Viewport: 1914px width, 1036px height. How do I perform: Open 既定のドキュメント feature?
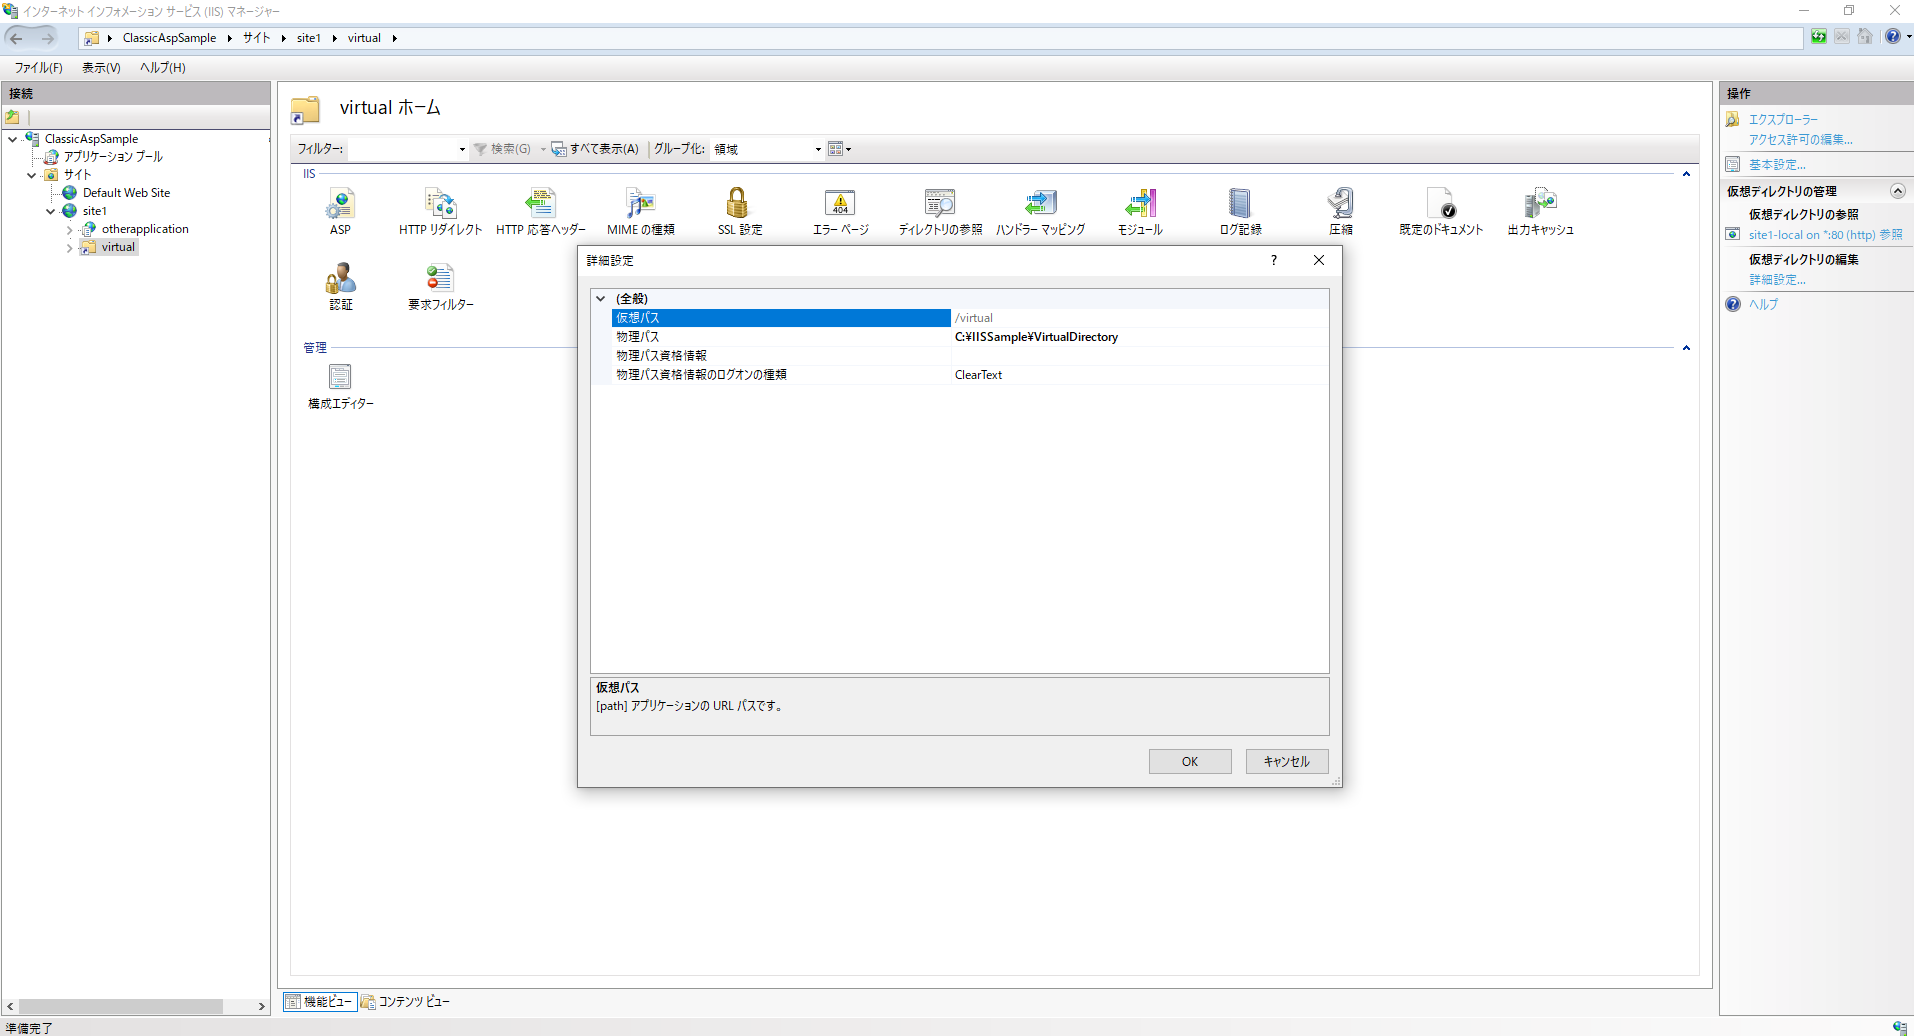pyautogui.click(x=1441, y=211)
